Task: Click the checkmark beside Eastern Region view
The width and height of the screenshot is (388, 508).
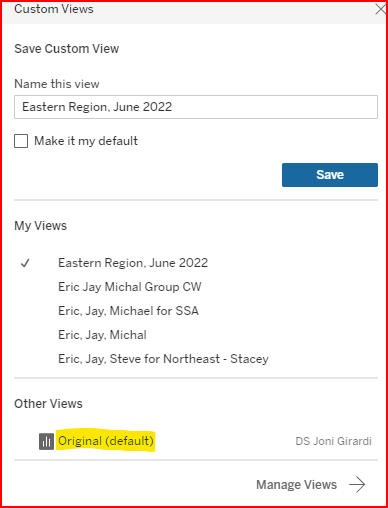Action: 25,263
